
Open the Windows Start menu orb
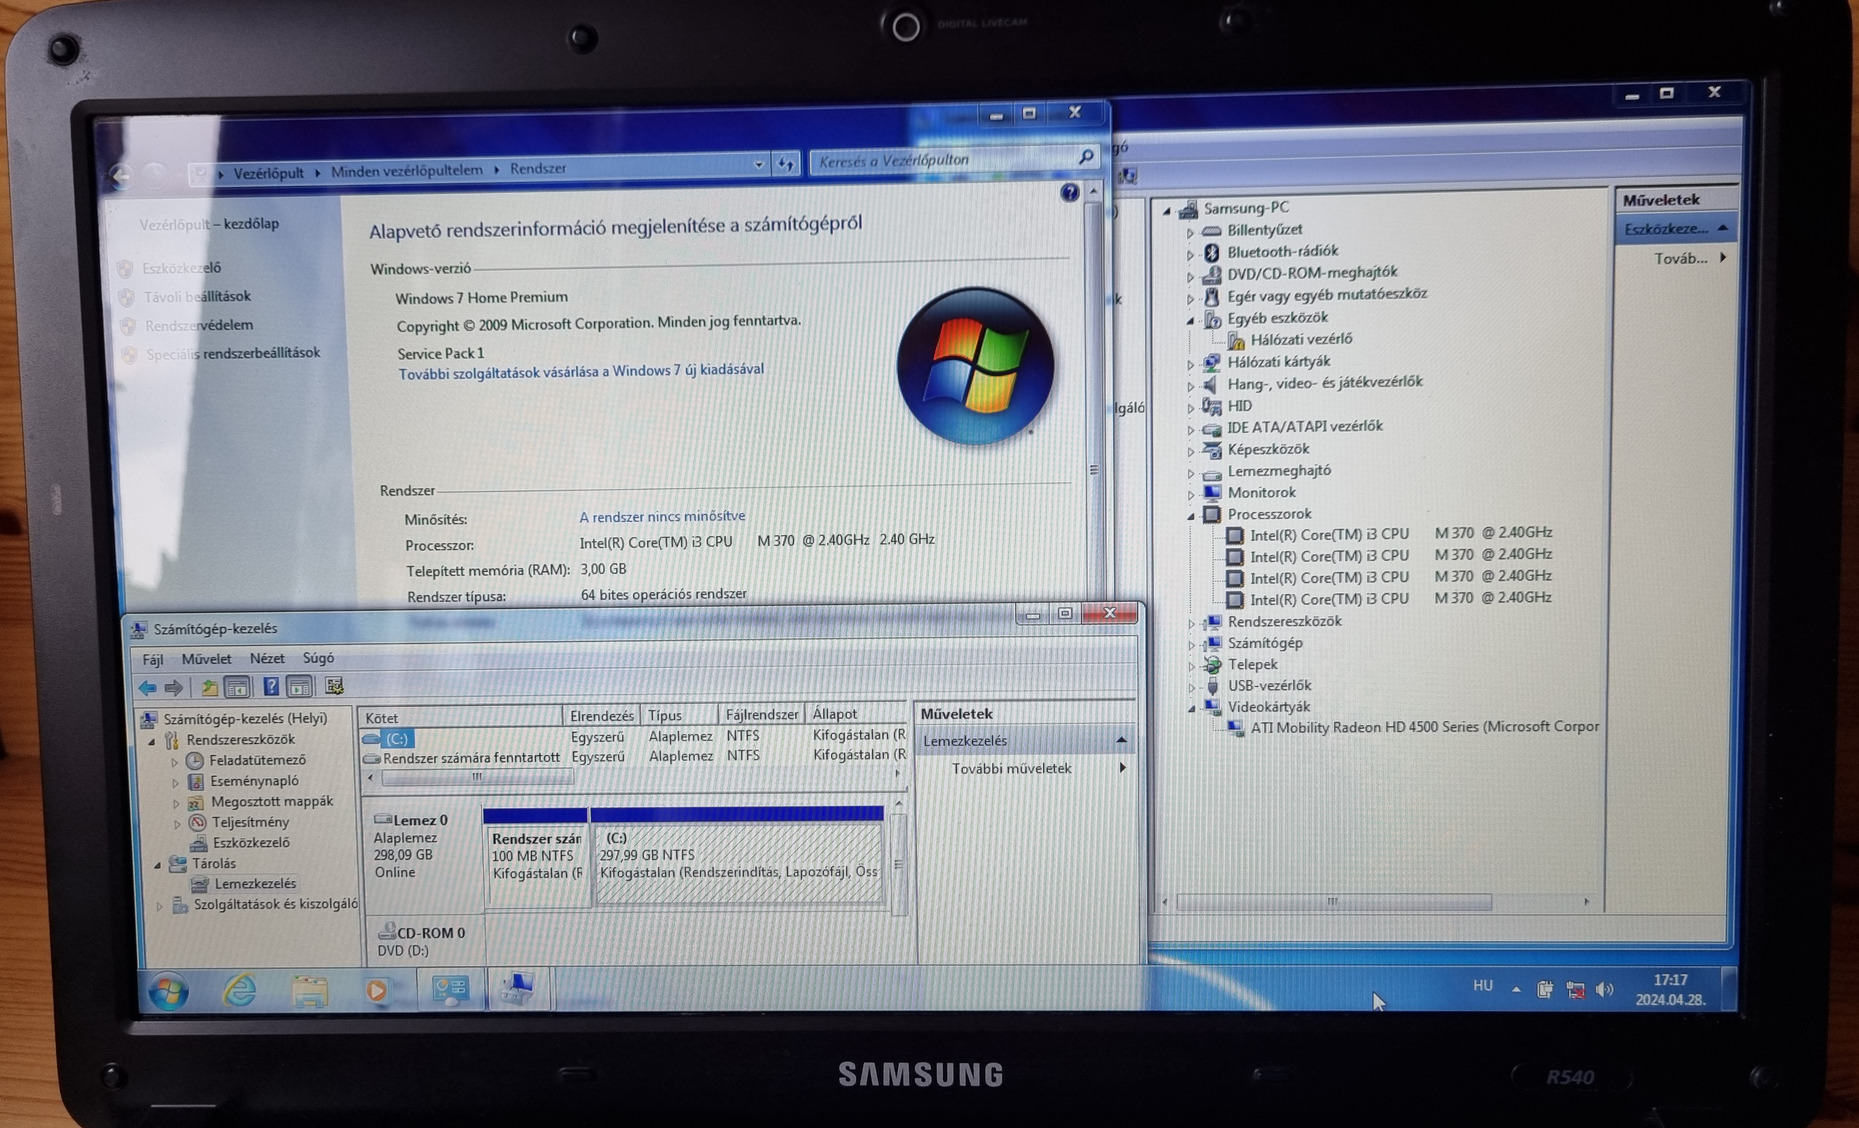click(x=169, y=991)
